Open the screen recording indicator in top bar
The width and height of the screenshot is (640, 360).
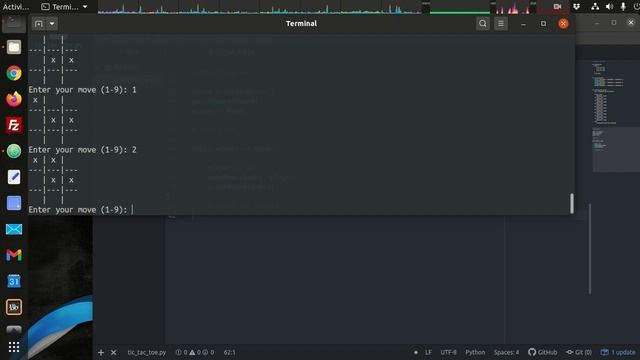coord(557,7)
